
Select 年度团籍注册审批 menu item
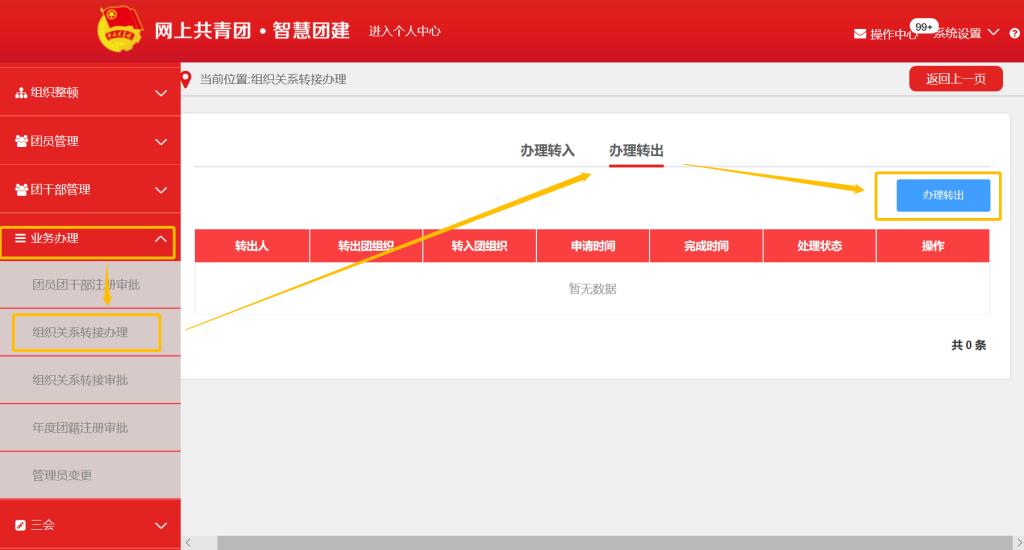[x=80, y=428]
